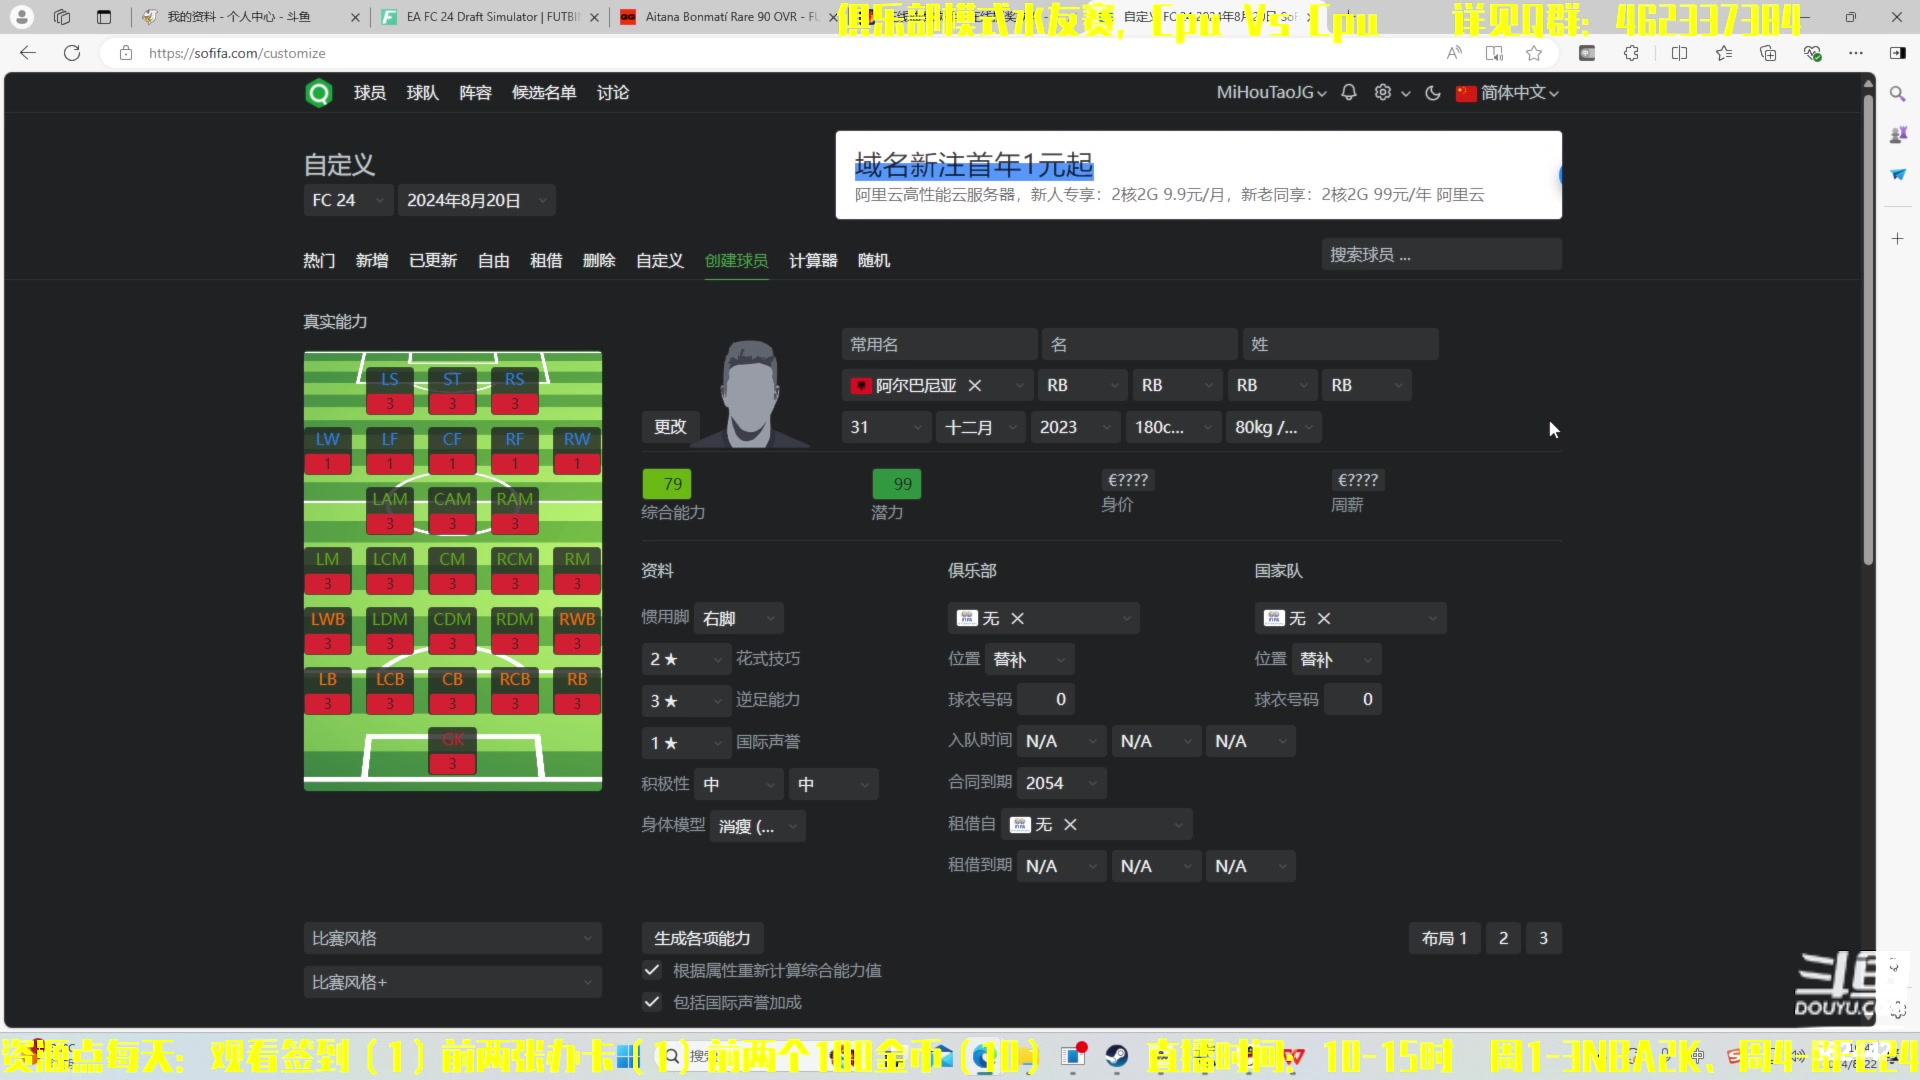Click 生成各项能力 button

tap(702, 938)
